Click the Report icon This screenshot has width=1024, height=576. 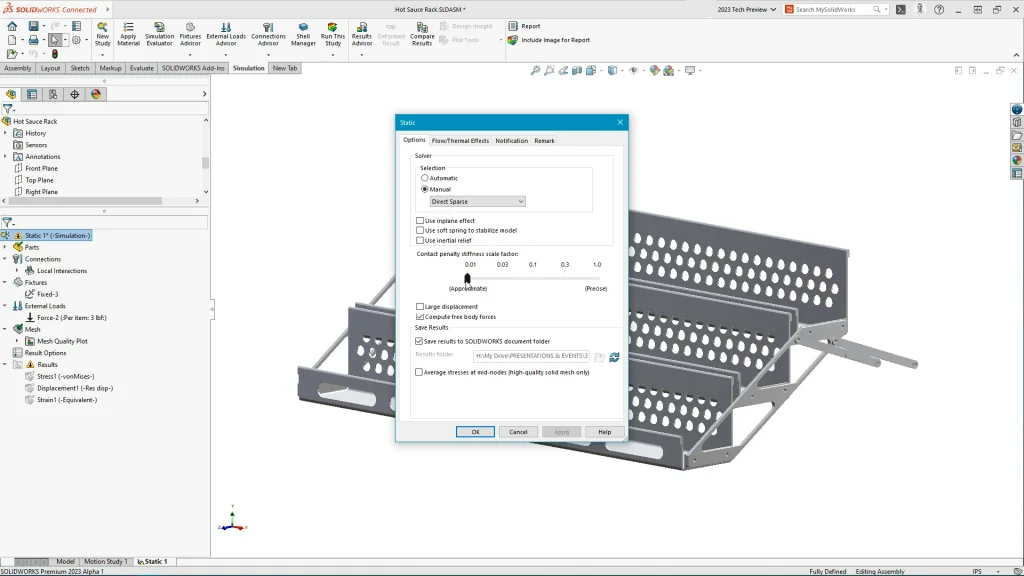pos(513,26)
